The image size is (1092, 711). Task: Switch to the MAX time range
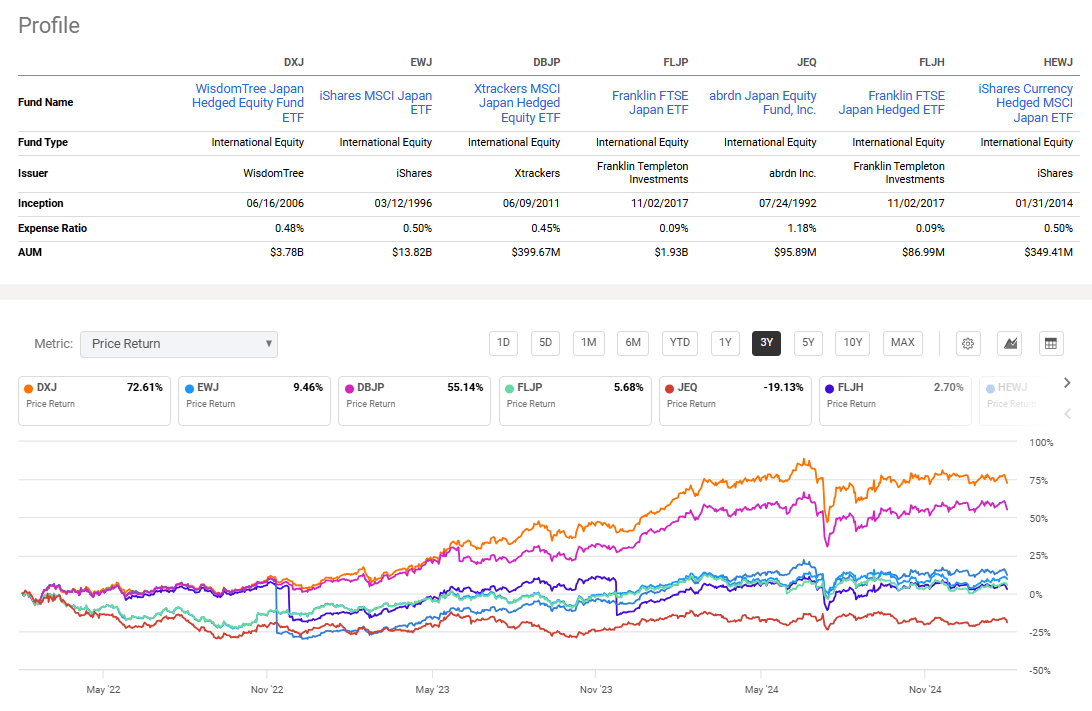[x=902, y=342]
